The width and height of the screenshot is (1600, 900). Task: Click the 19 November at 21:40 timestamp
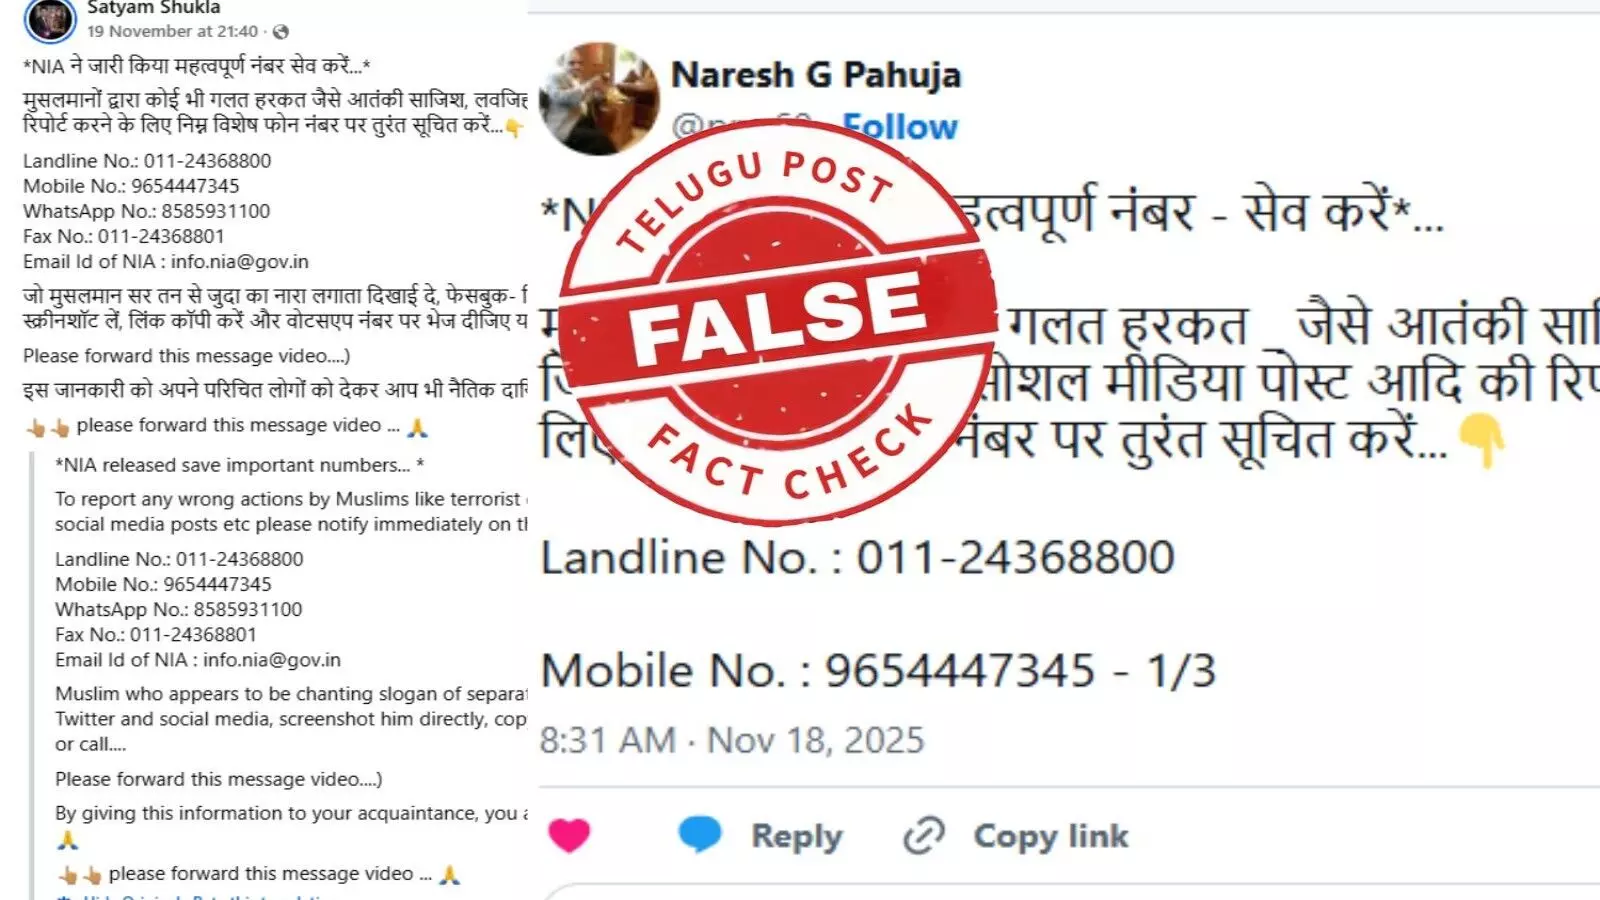[172, 32]
